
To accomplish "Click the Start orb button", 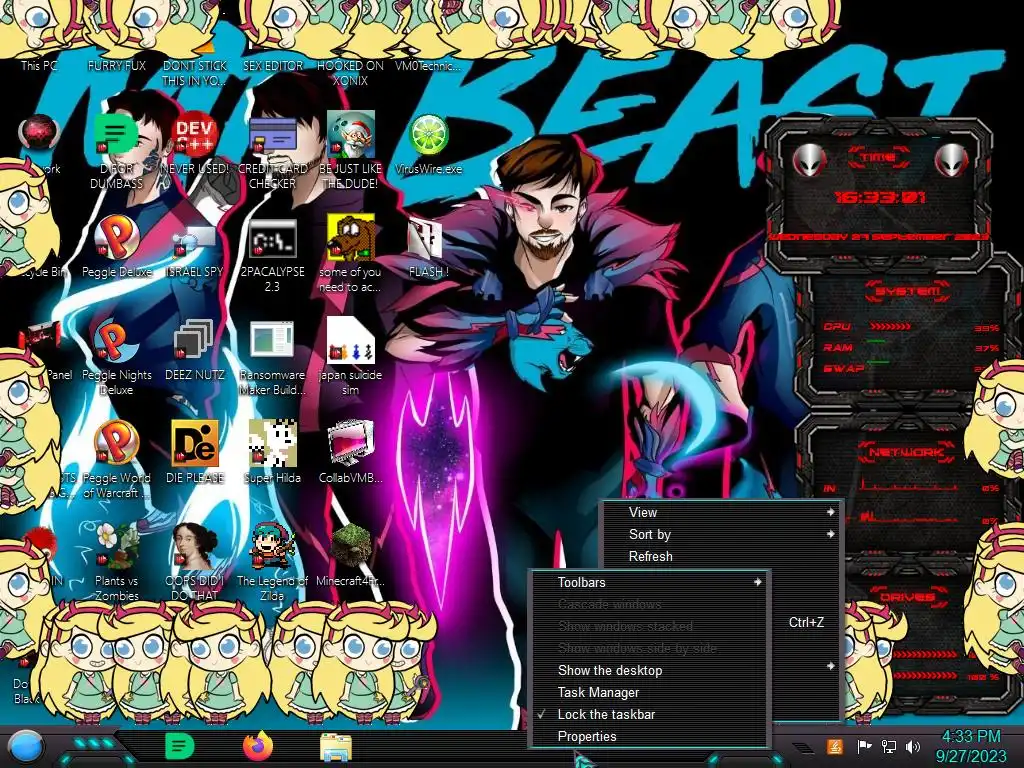I will tap(26, 747).
